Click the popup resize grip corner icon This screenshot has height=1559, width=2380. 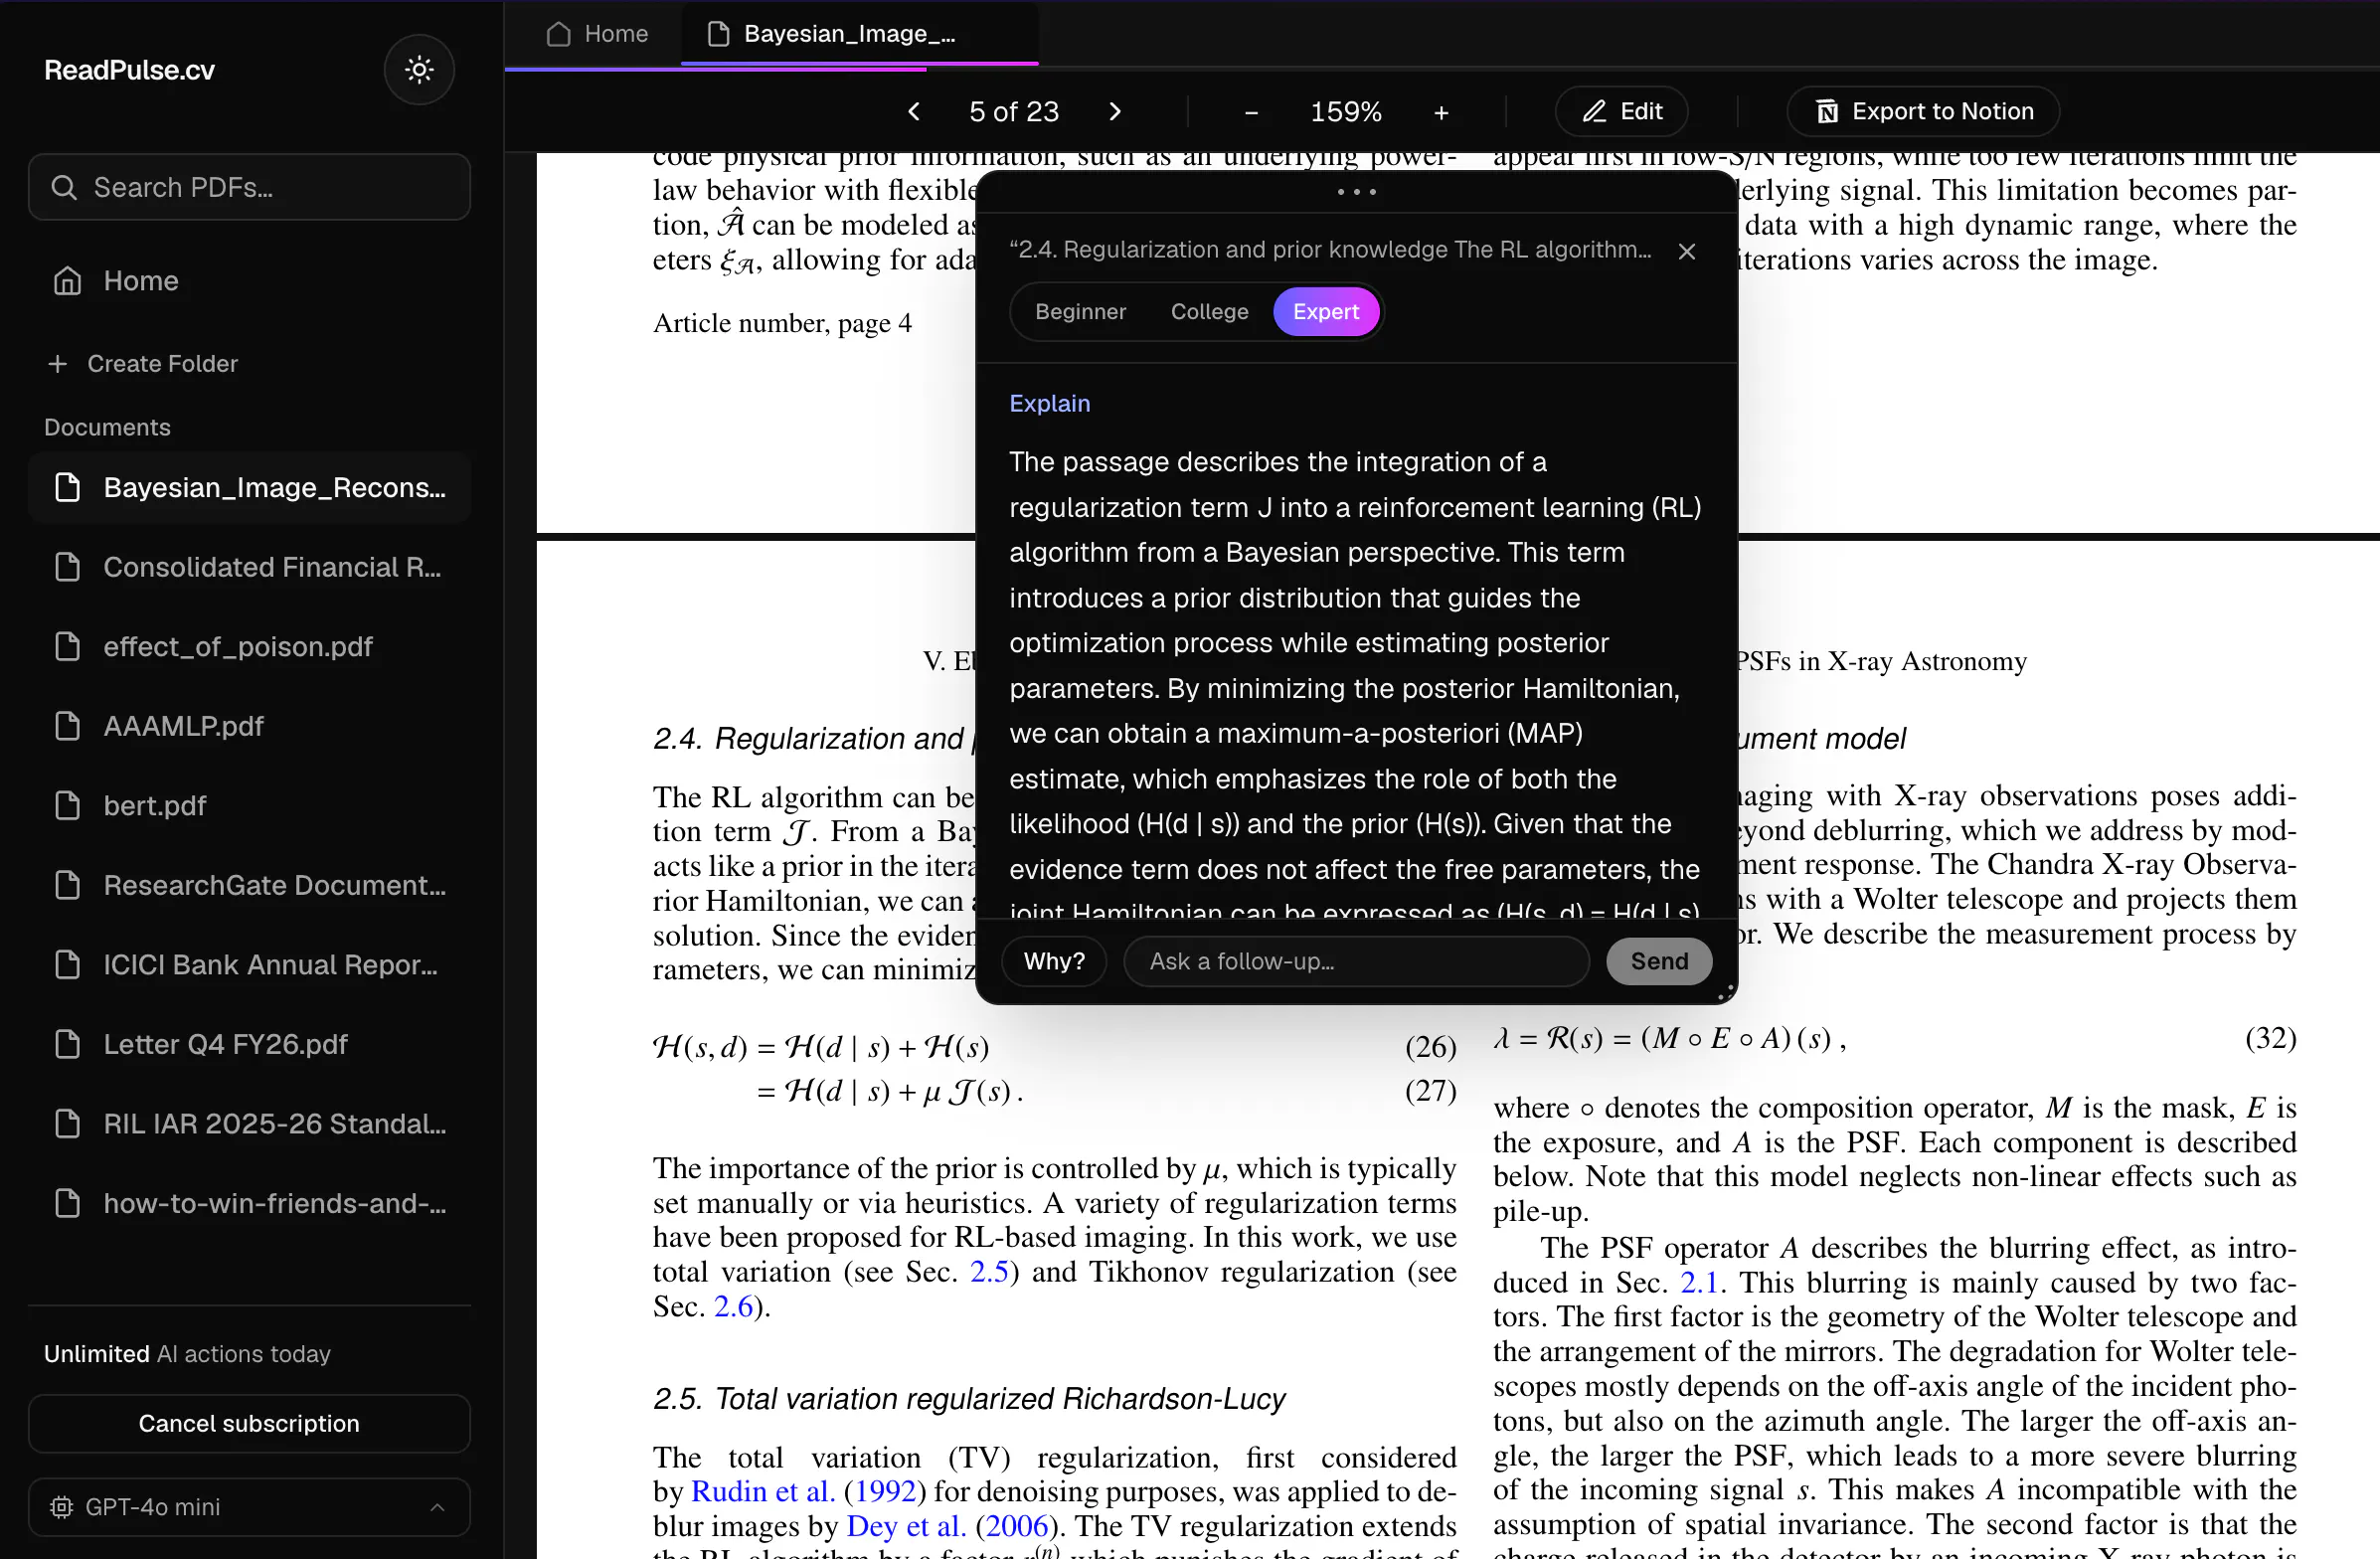click(1725, 992)
